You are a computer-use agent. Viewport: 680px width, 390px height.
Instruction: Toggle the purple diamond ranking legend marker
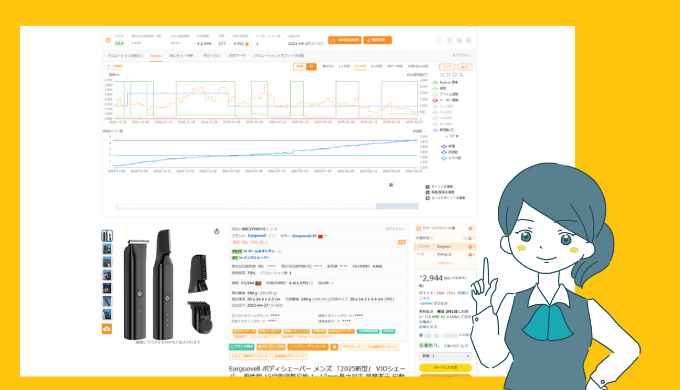coord(444,147)
